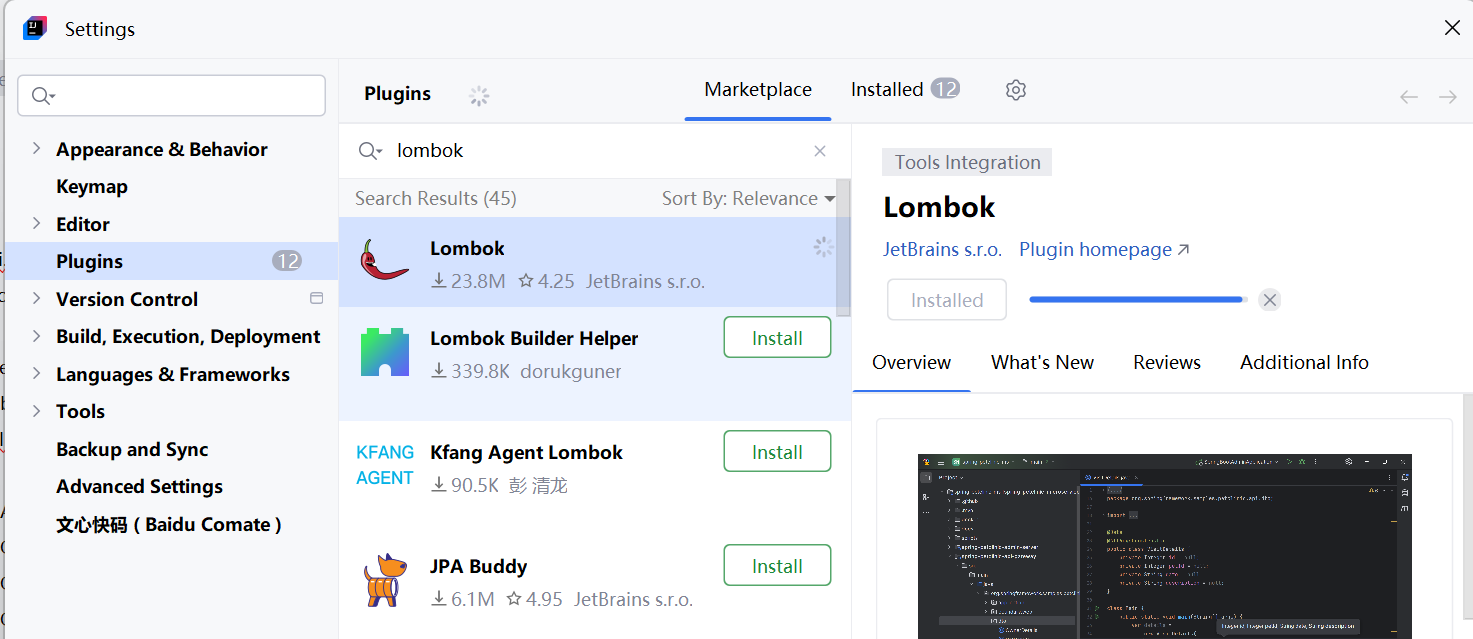Select Plugins in settings tree
Viewport: 1473px width, 639px height.
[172, 261]
